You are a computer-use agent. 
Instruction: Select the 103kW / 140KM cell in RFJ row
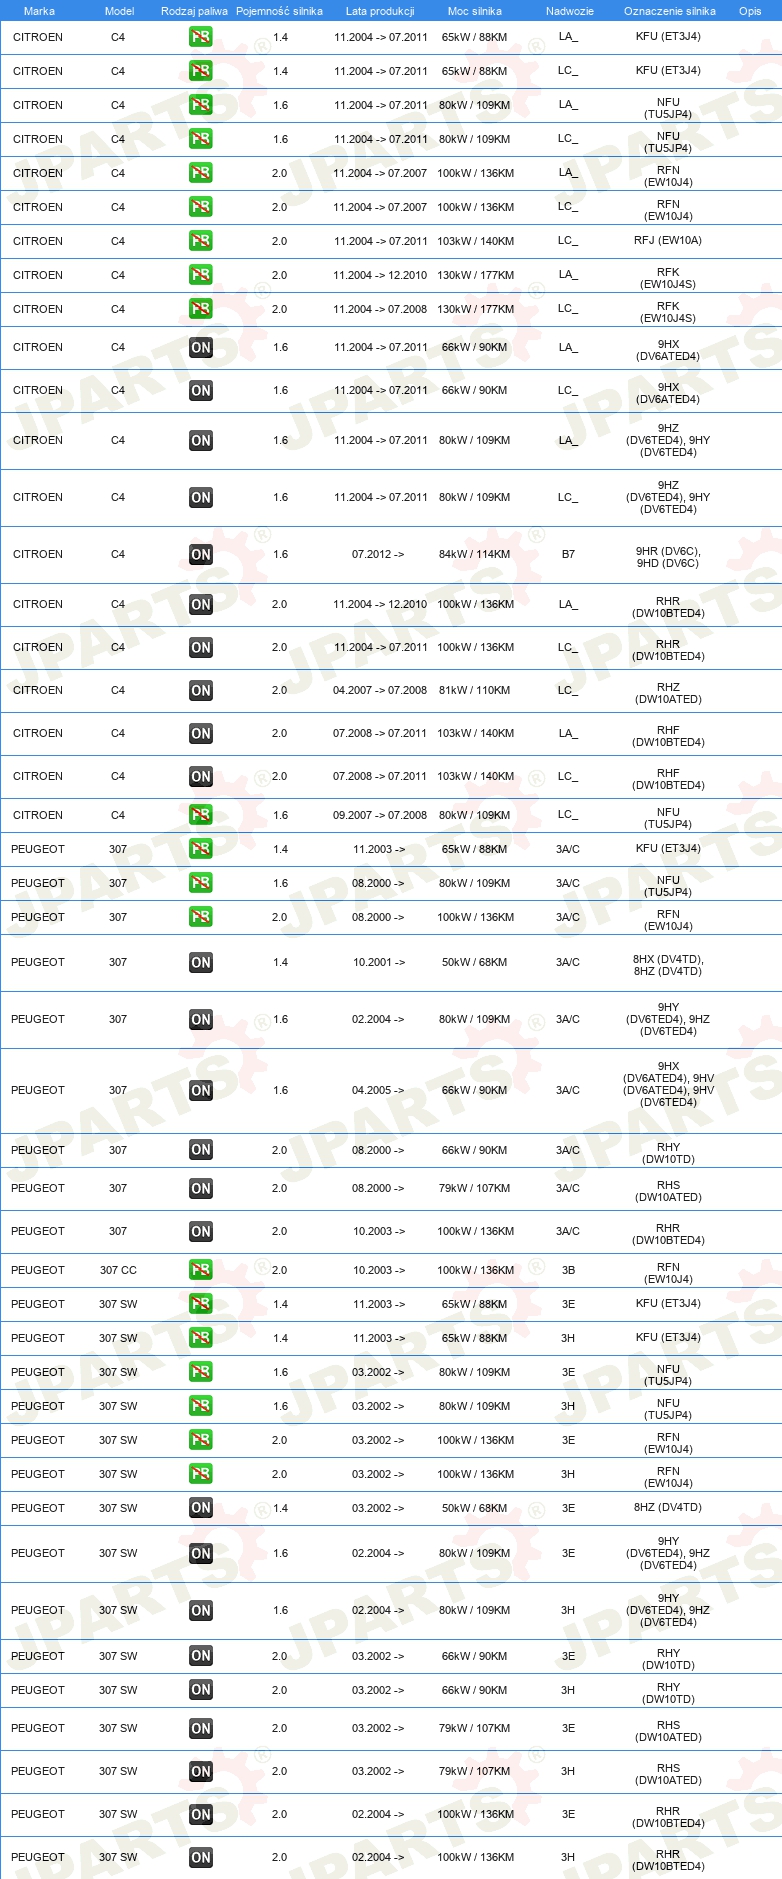tap(476, 241)
